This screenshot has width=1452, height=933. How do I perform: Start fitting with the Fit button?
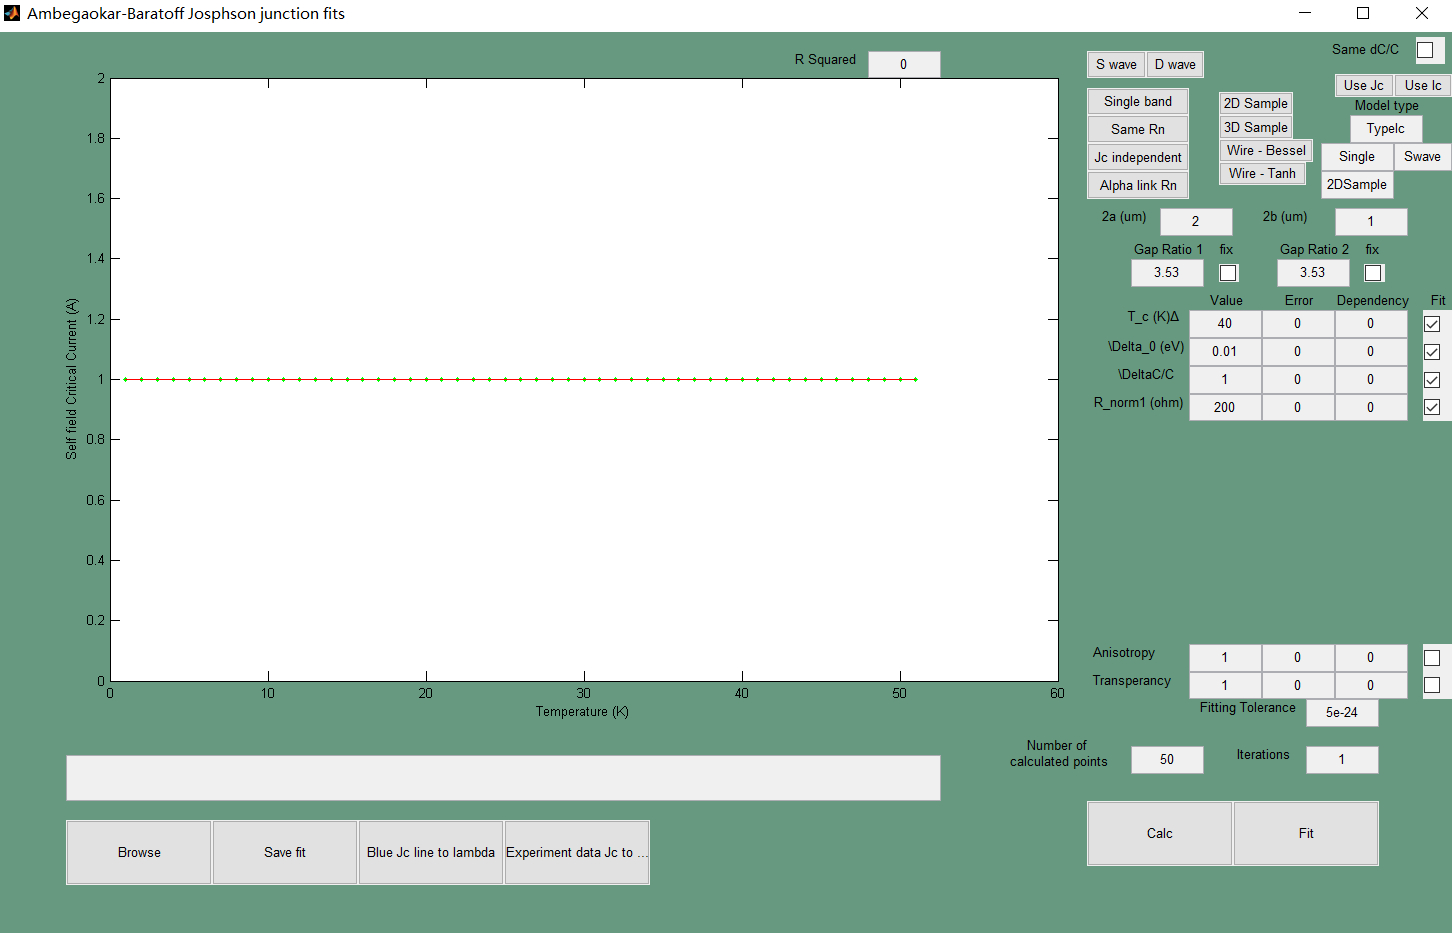pos(1306,834)
